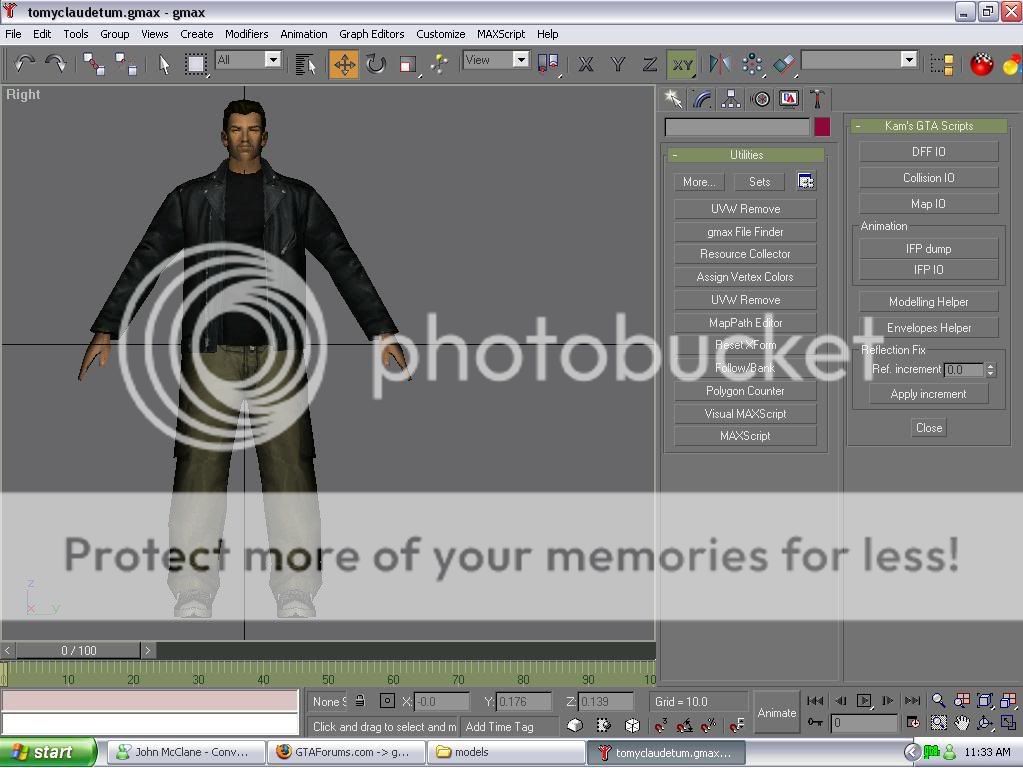Screen dimensions: 1023x768
Task: Toggle the Animate mode button
Action: (777, 713)
